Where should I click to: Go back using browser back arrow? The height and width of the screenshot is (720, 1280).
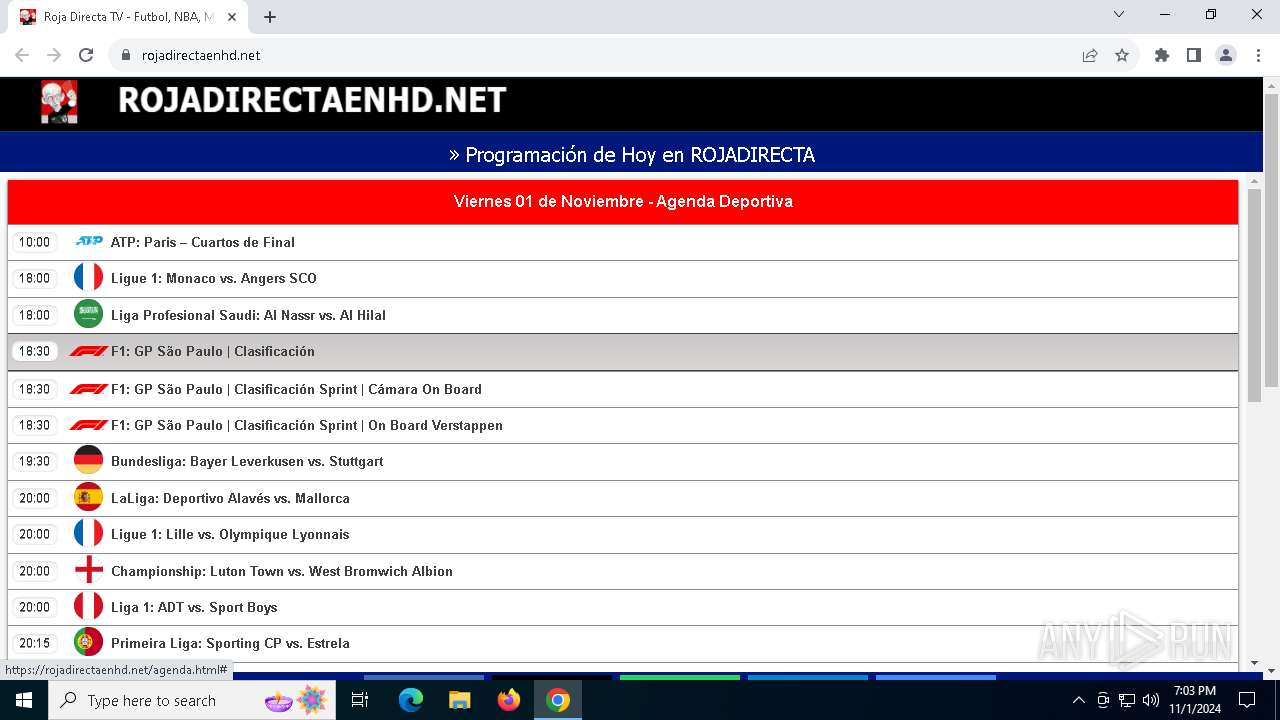22,55
